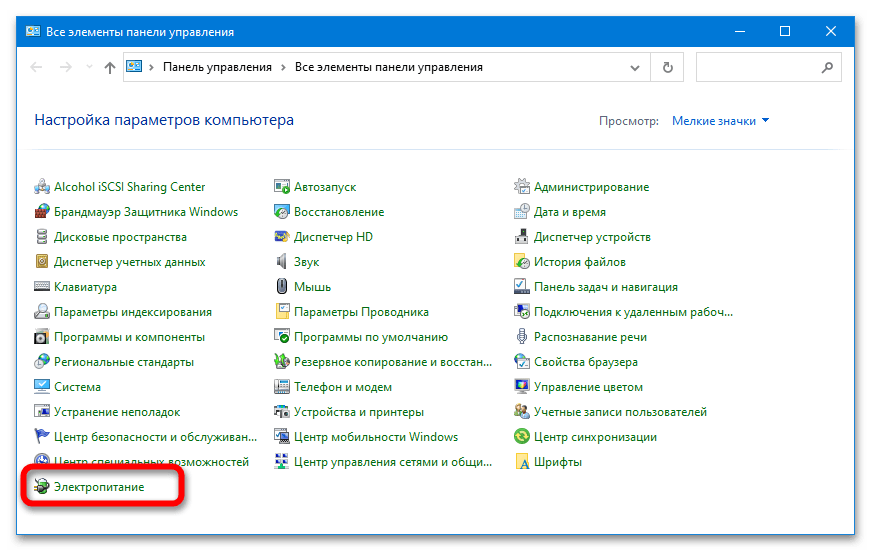This screenshot has height=551, width=871.
Task: Click the Телефон и модем icon
Action: (x=282, y=387)
